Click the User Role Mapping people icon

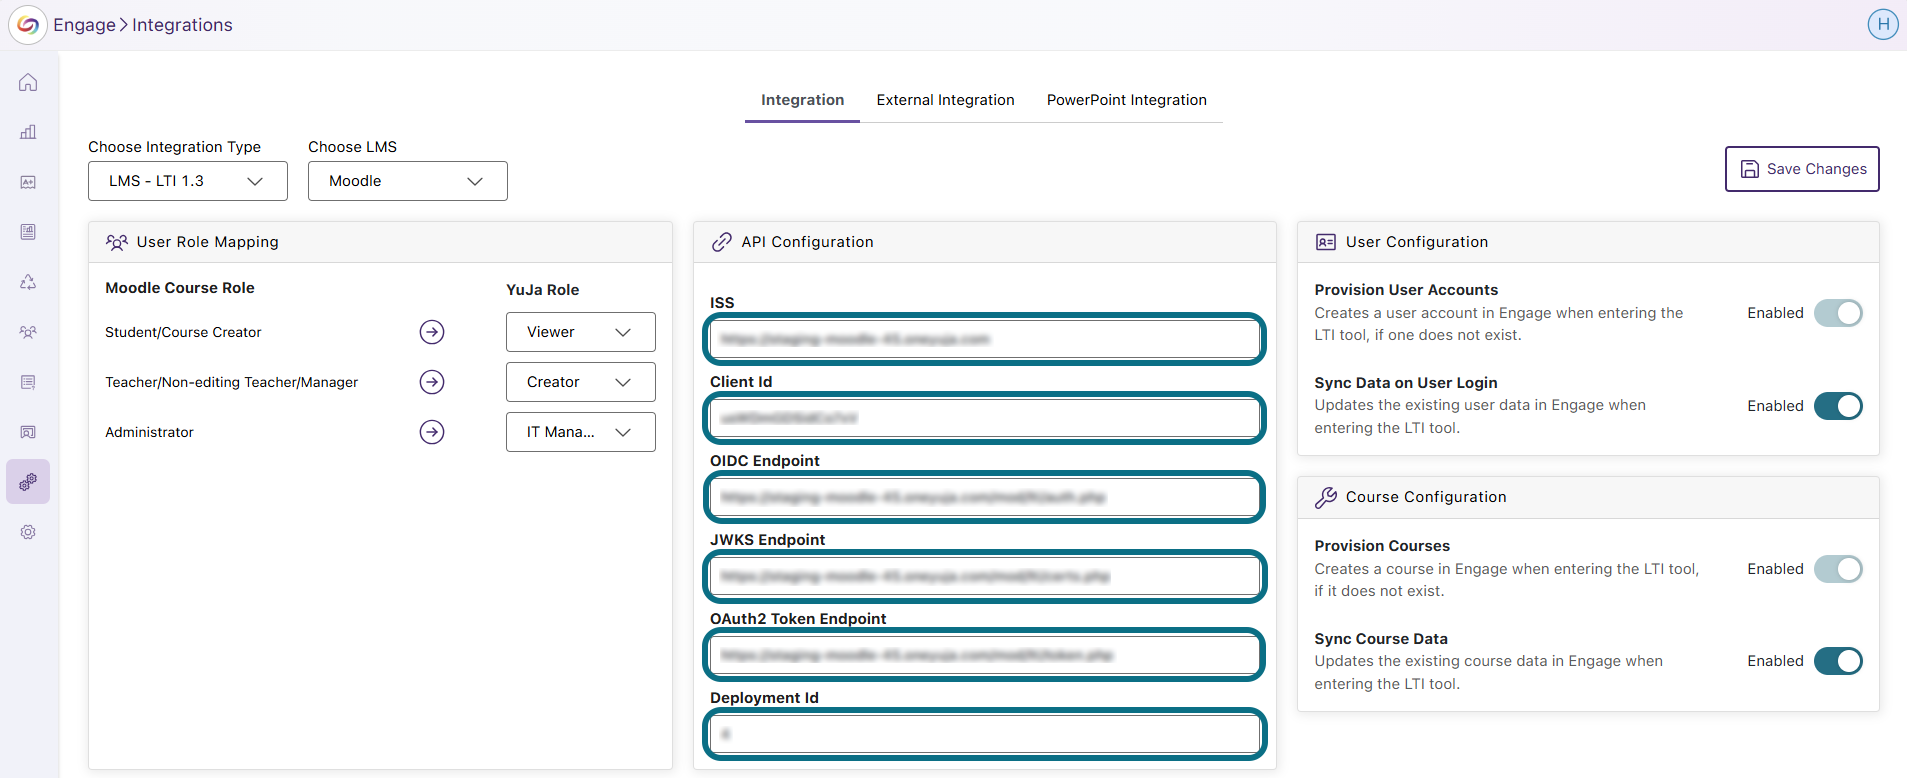coord(117,242)
